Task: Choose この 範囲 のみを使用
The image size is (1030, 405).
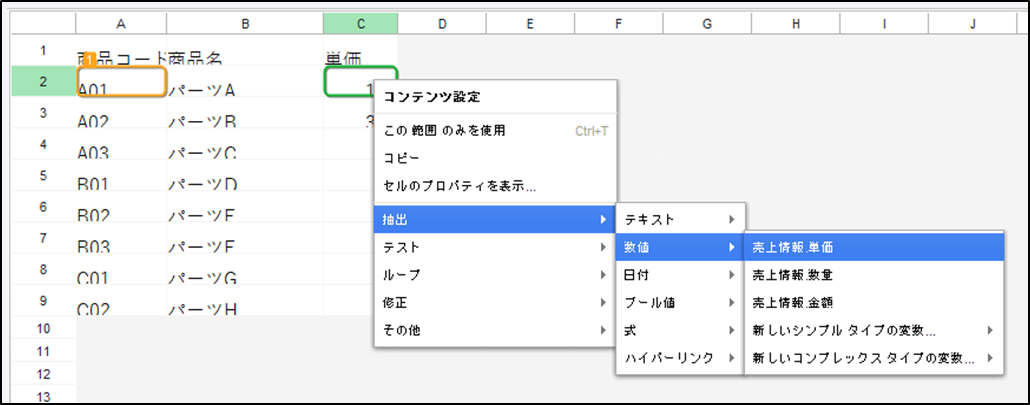Action: [x=495, y=131]
